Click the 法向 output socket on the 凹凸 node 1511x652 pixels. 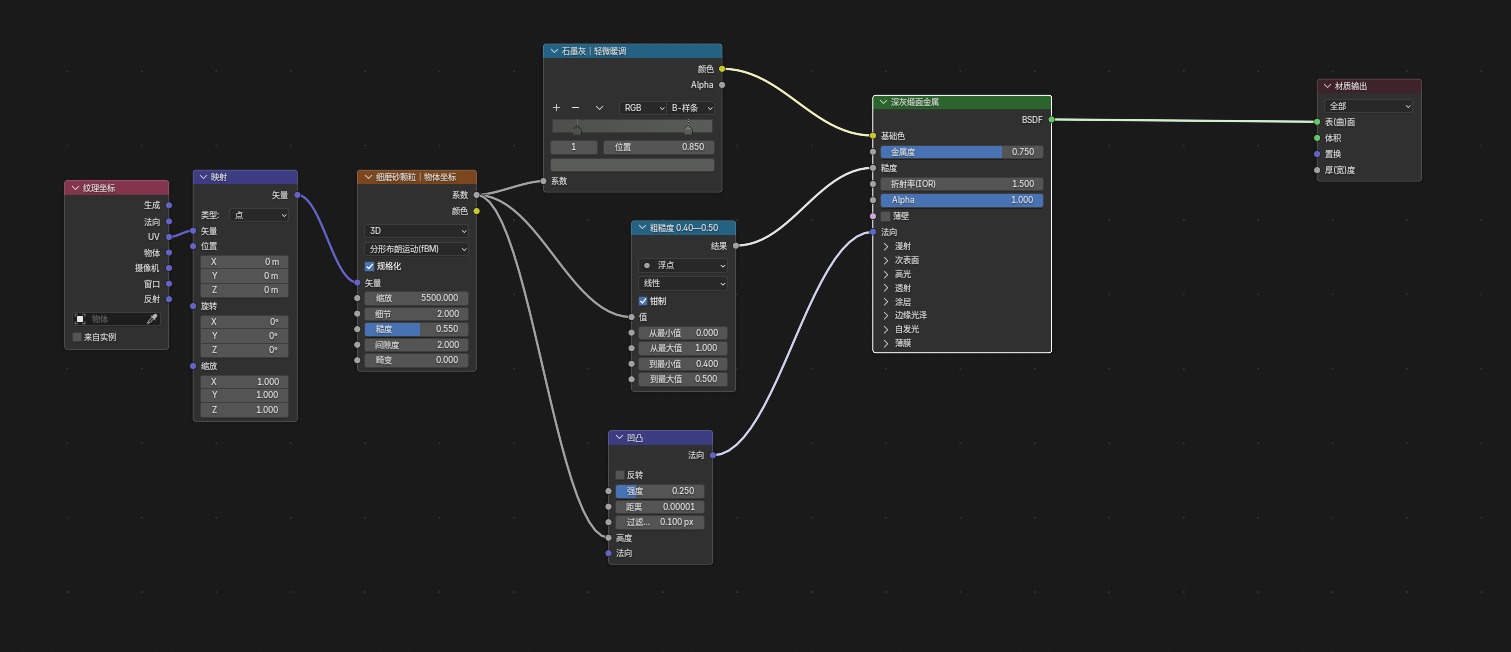point(713,455)
